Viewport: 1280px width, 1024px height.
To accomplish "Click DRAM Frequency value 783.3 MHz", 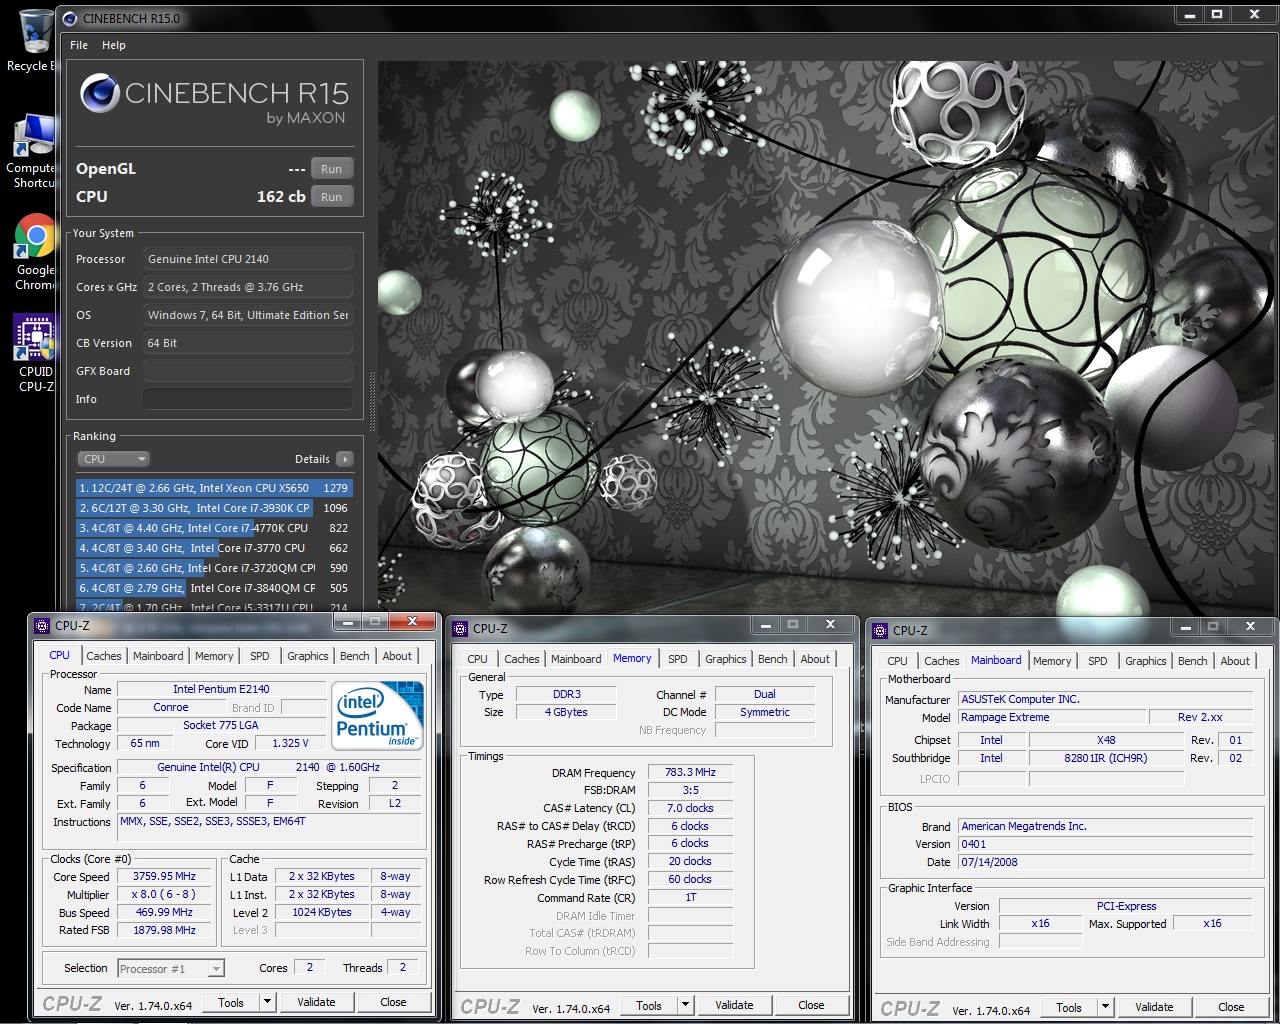I will (690, 772).
